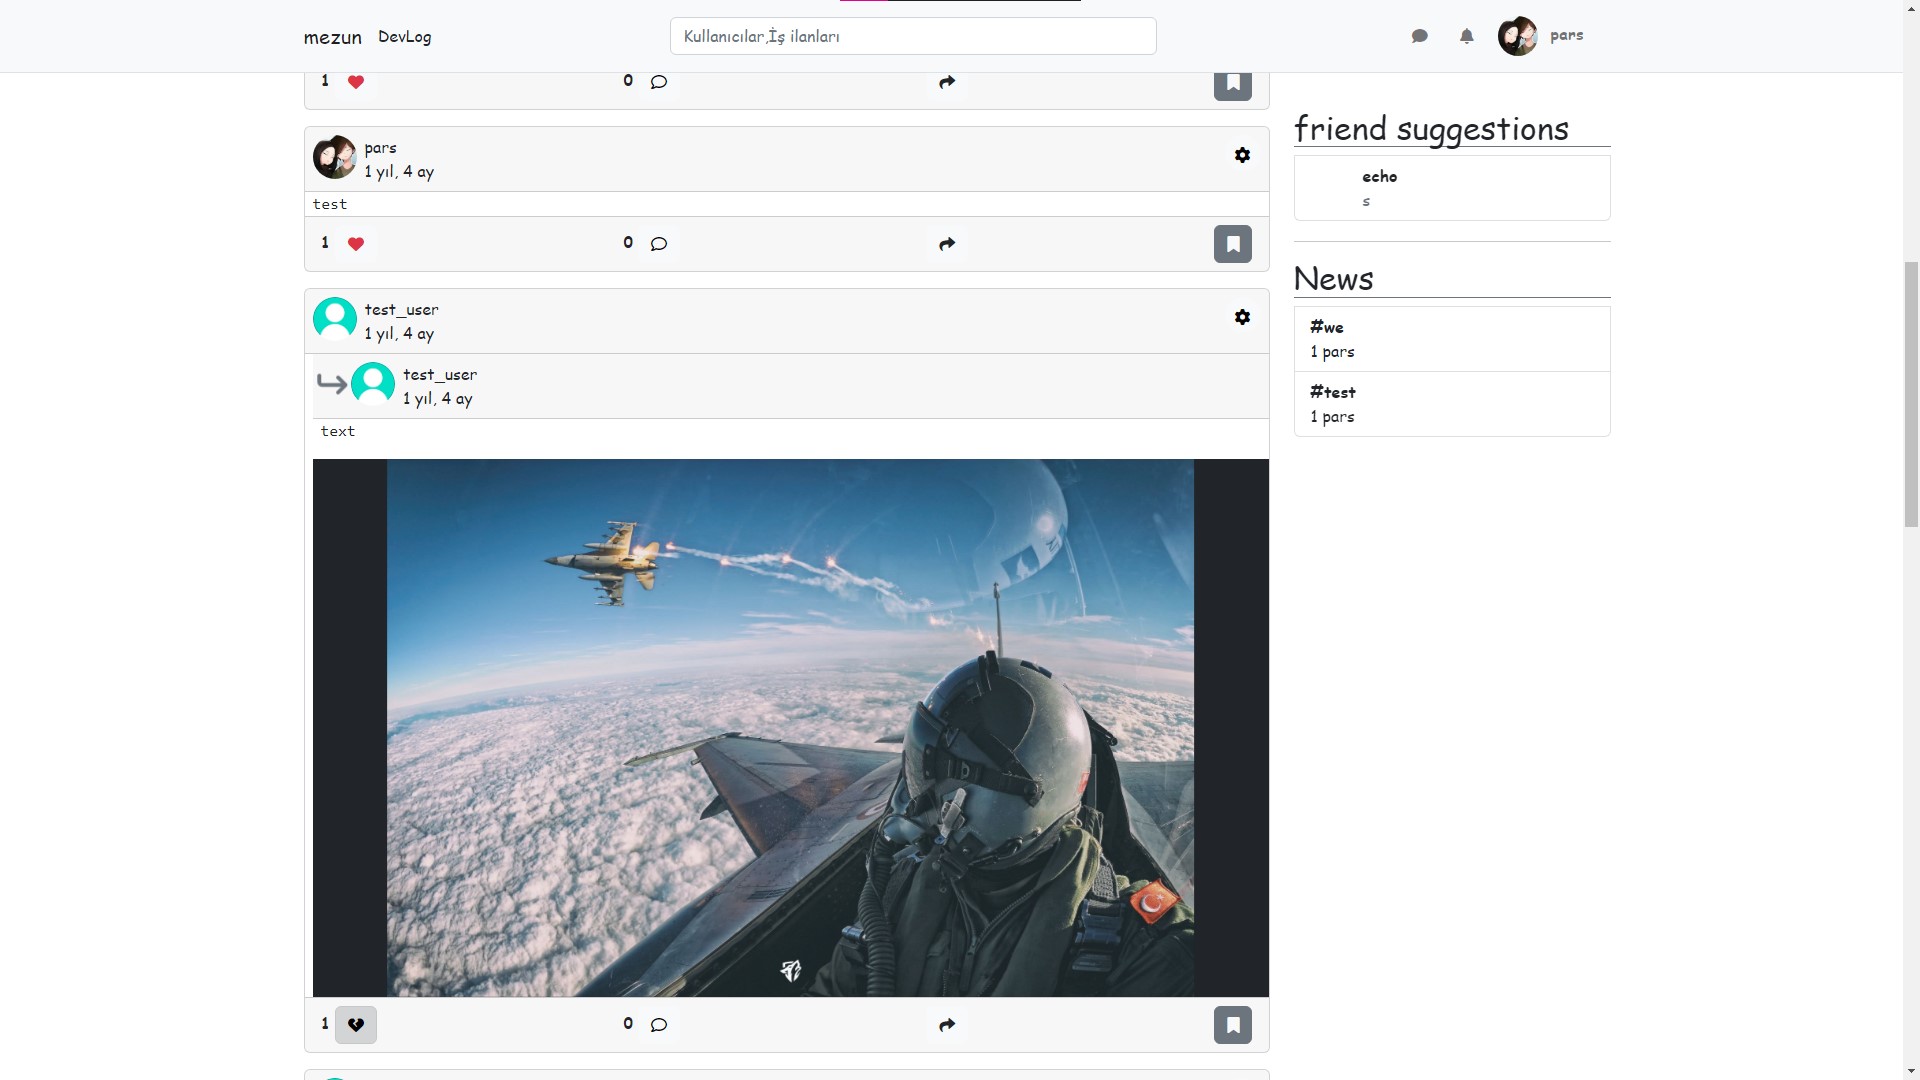Open pars avatar on the test post
Screen dimensions: 1920x1080
(x=334, y=158)
